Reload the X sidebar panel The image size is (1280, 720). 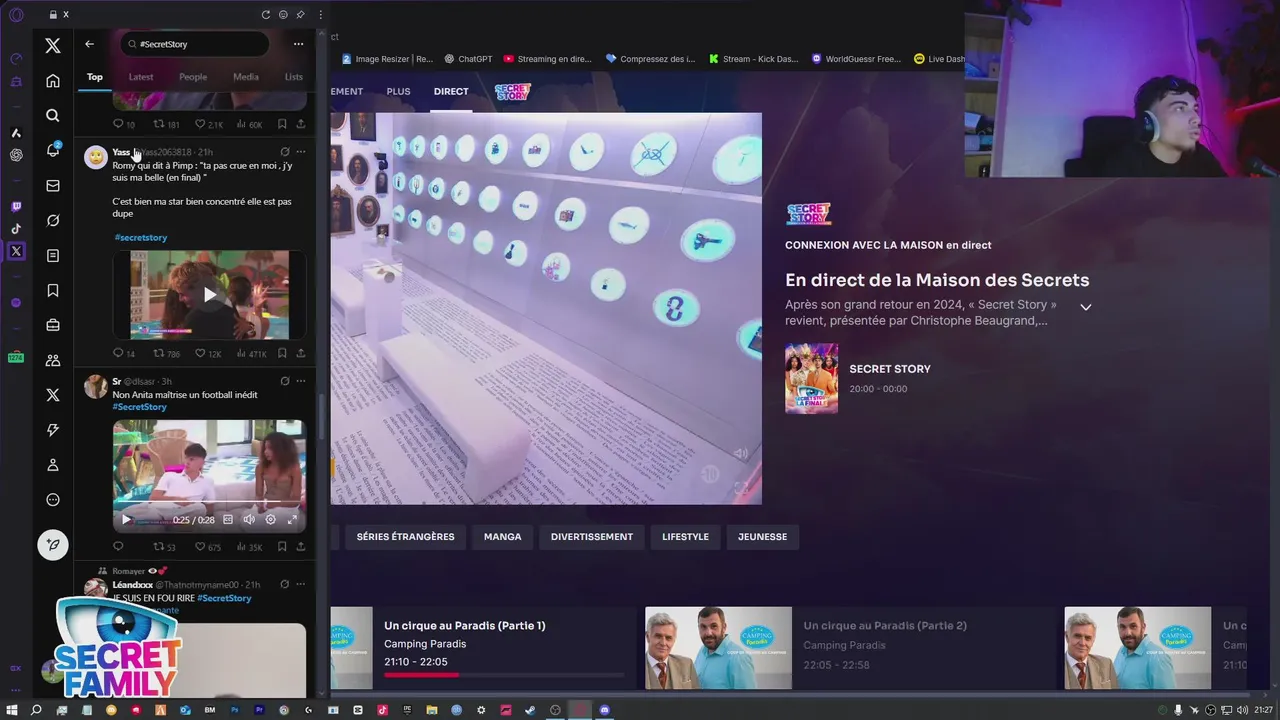pos(266,15)
